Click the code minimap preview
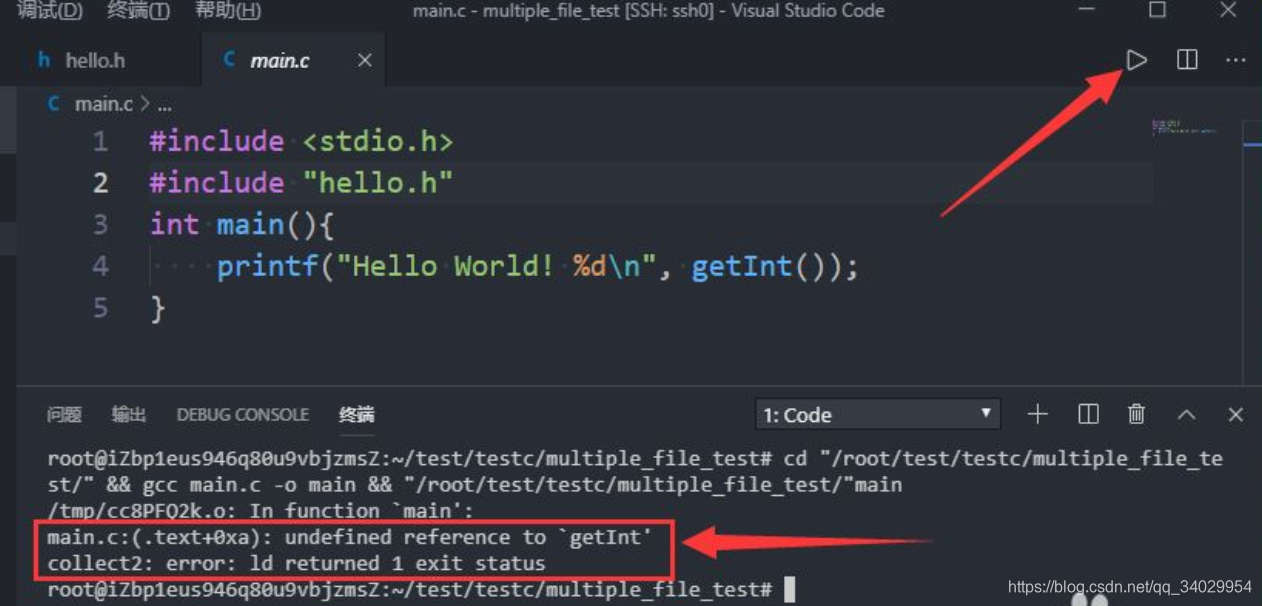 coord(1185,128)
